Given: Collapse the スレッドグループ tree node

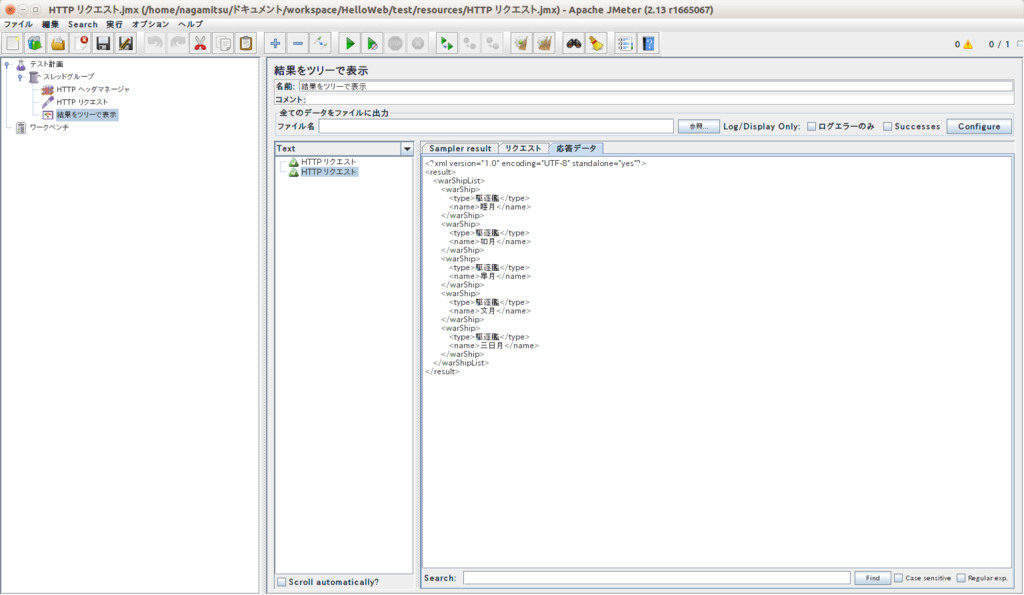Looking at the screenshot, I should [x=20, y=77].
